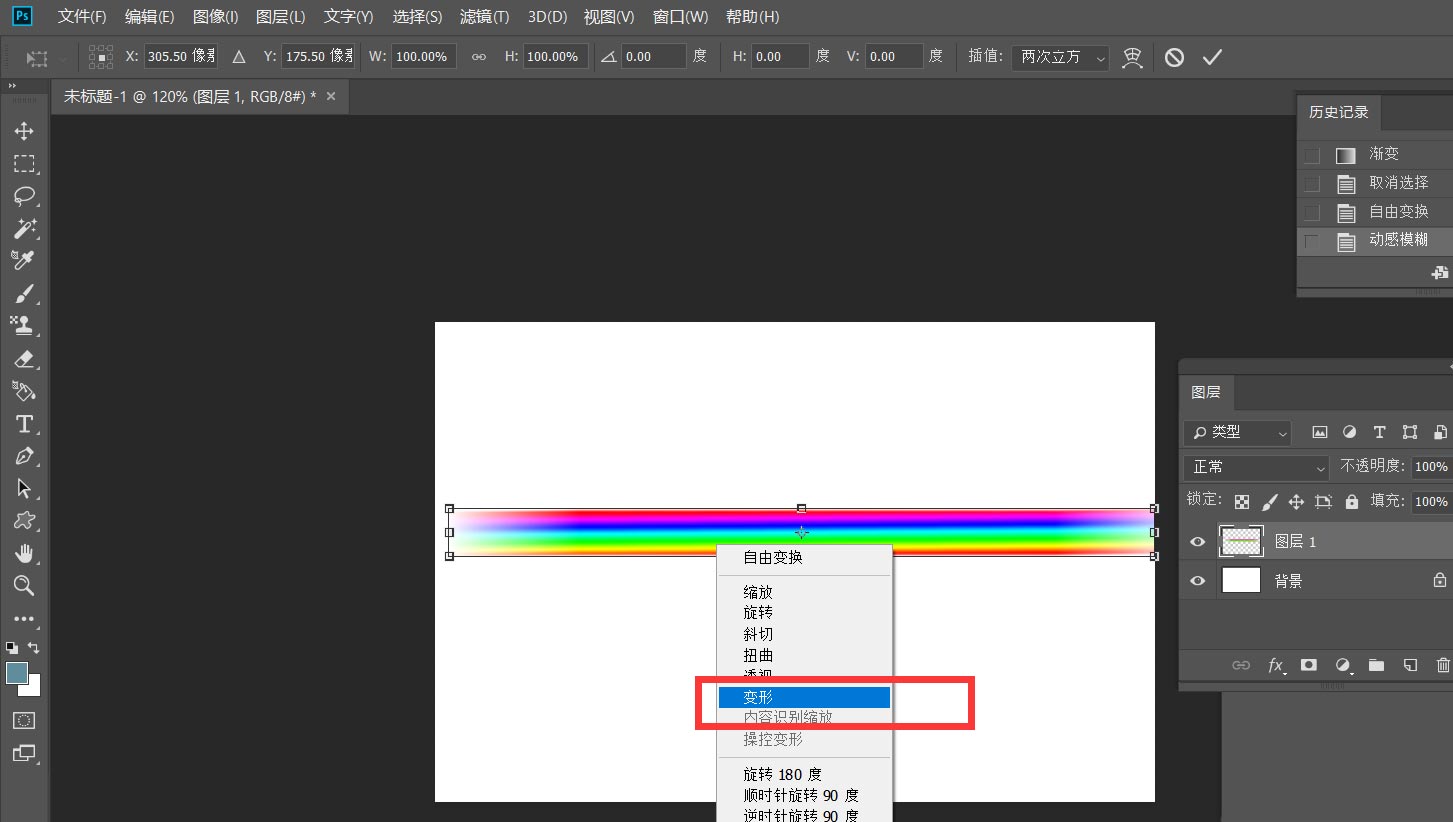Select the Zoom tool
Image resolution: width=1453 pixels, height=822 pixels.
pos(24,586)
